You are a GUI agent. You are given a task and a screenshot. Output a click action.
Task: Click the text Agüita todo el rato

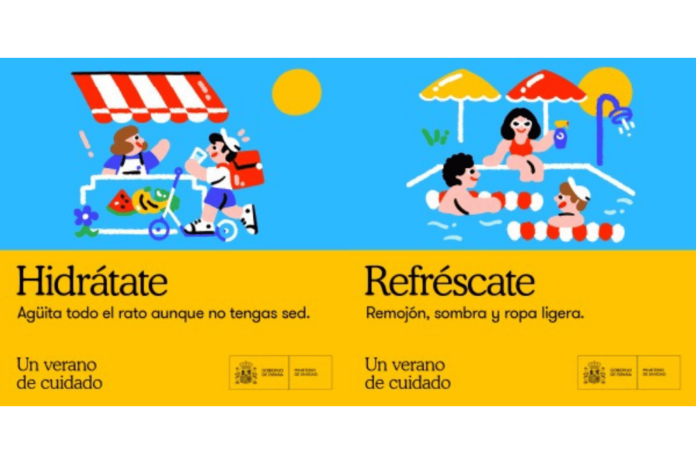[83, 313]
